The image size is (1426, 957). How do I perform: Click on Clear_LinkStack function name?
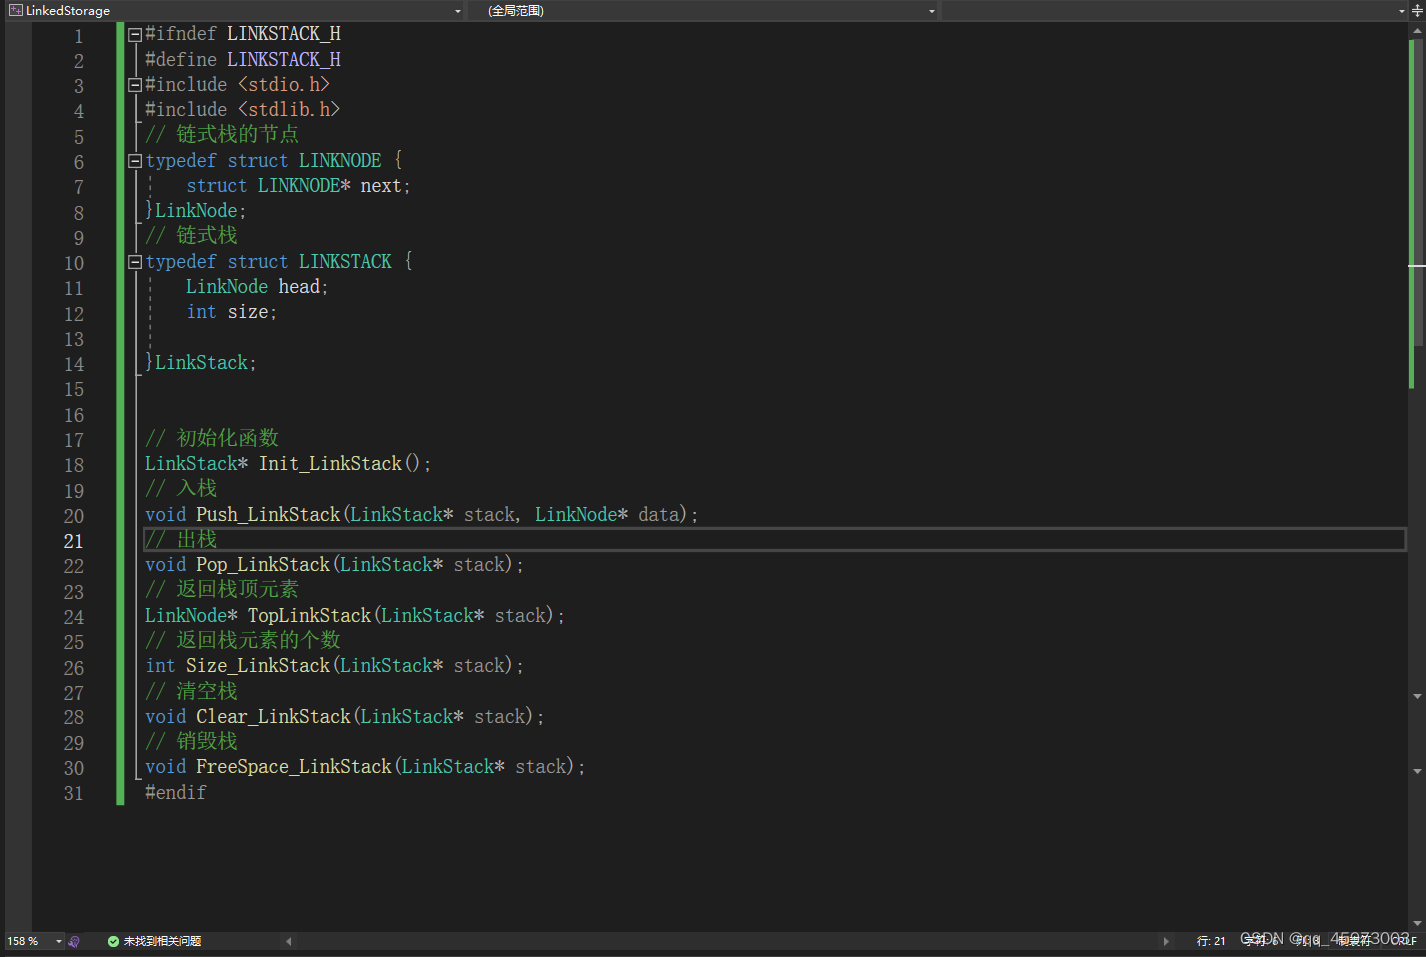(273, 717)
